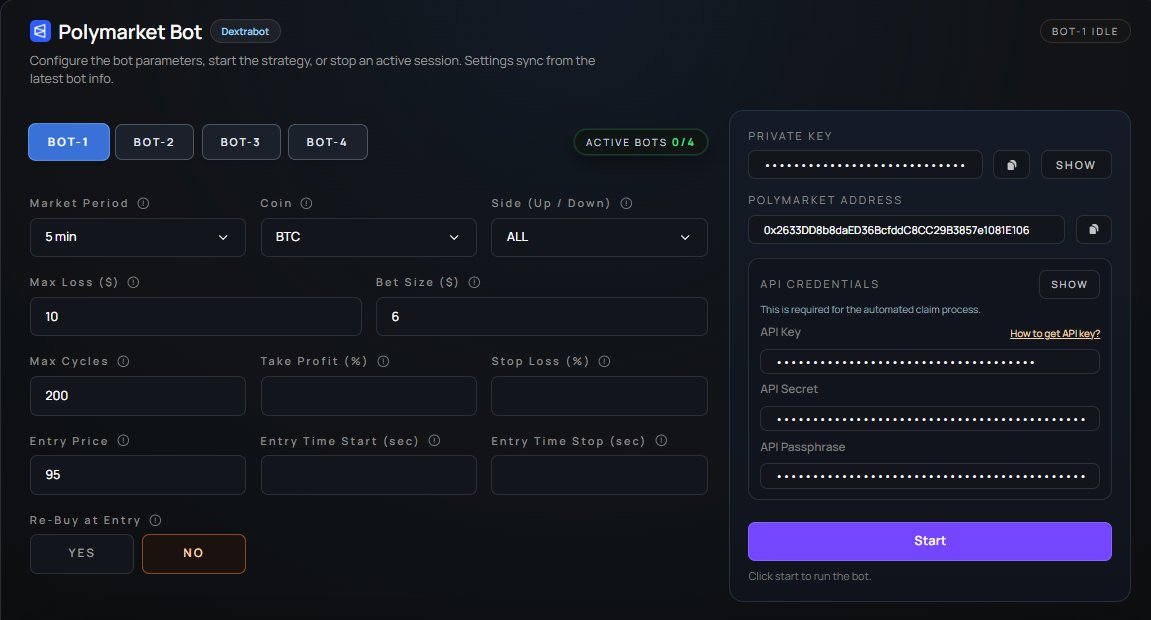Open Market Period info tooltip icon
This screenshot has width=1151, height=620.
(x=143, y=203)
